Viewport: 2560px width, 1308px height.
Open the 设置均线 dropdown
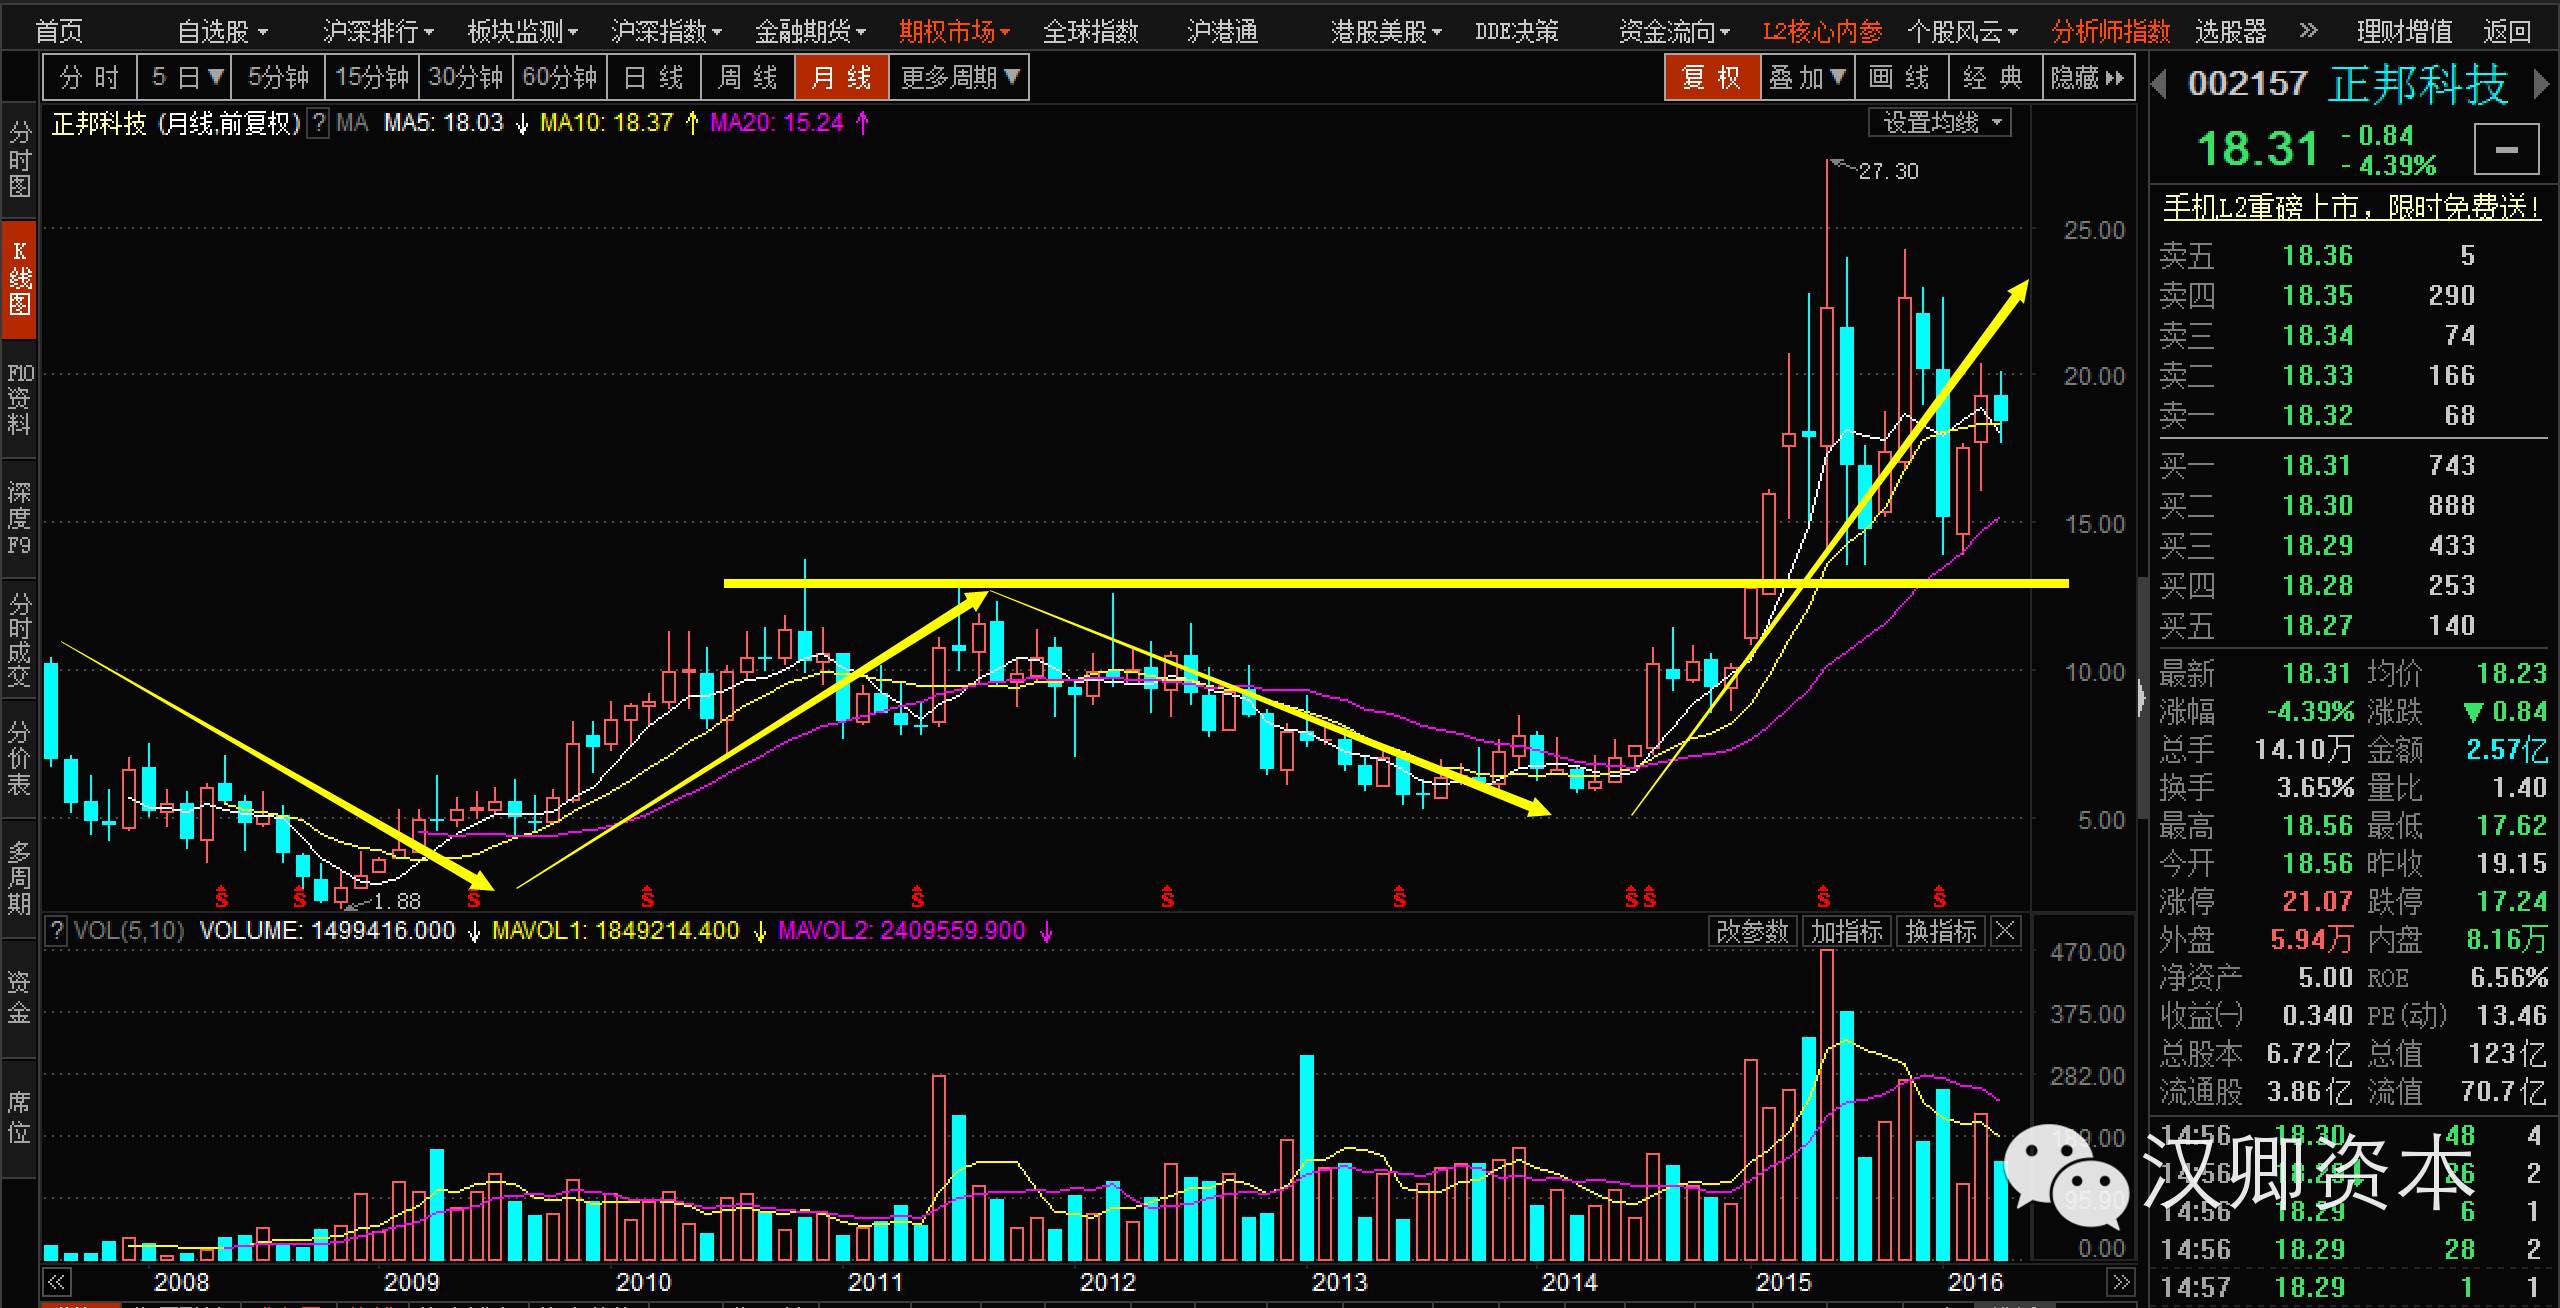[1940, 123]
